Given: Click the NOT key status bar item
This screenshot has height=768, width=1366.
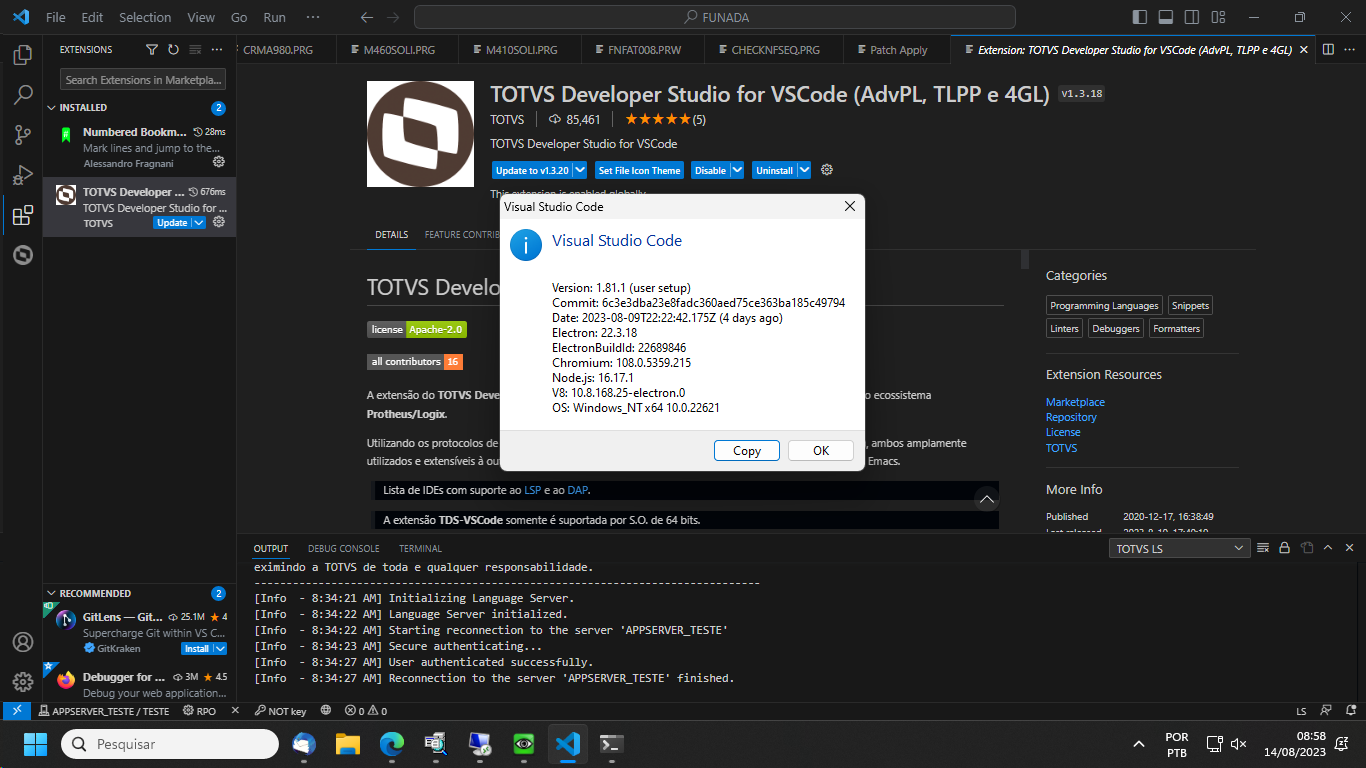Looking at the screenshot, I should click(x=279, y=710).
